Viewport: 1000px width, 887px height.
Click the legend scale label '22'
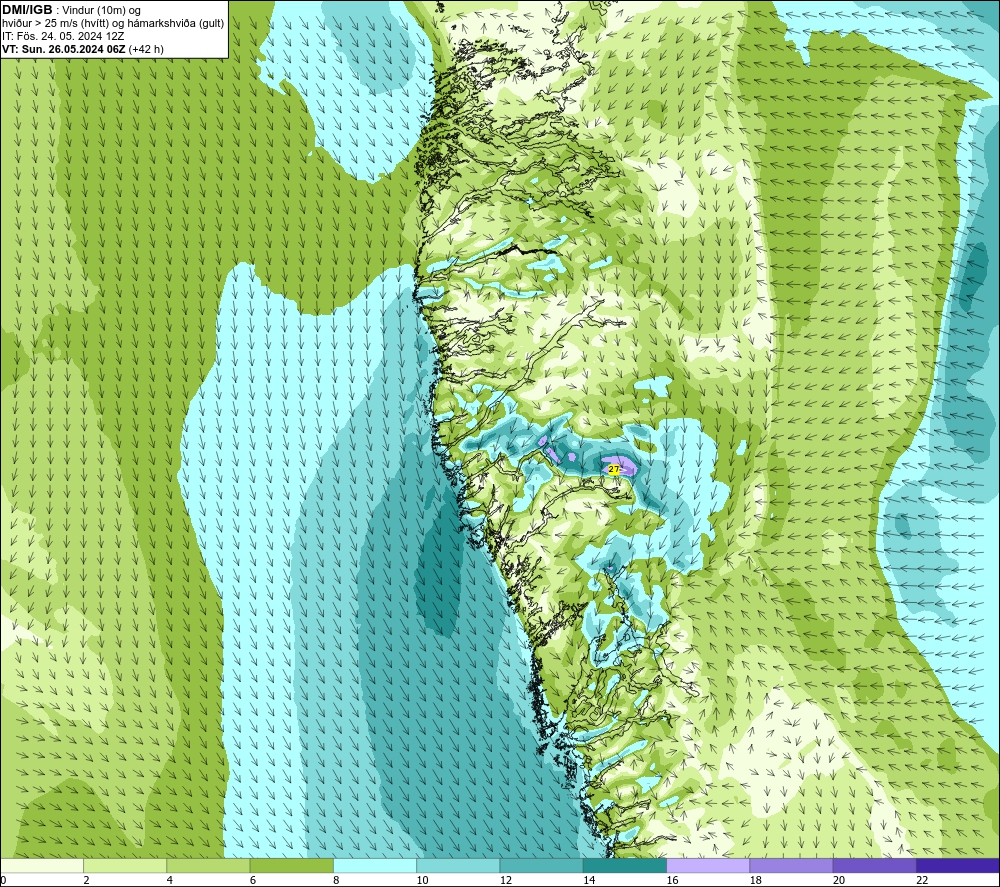coord(922,881)
